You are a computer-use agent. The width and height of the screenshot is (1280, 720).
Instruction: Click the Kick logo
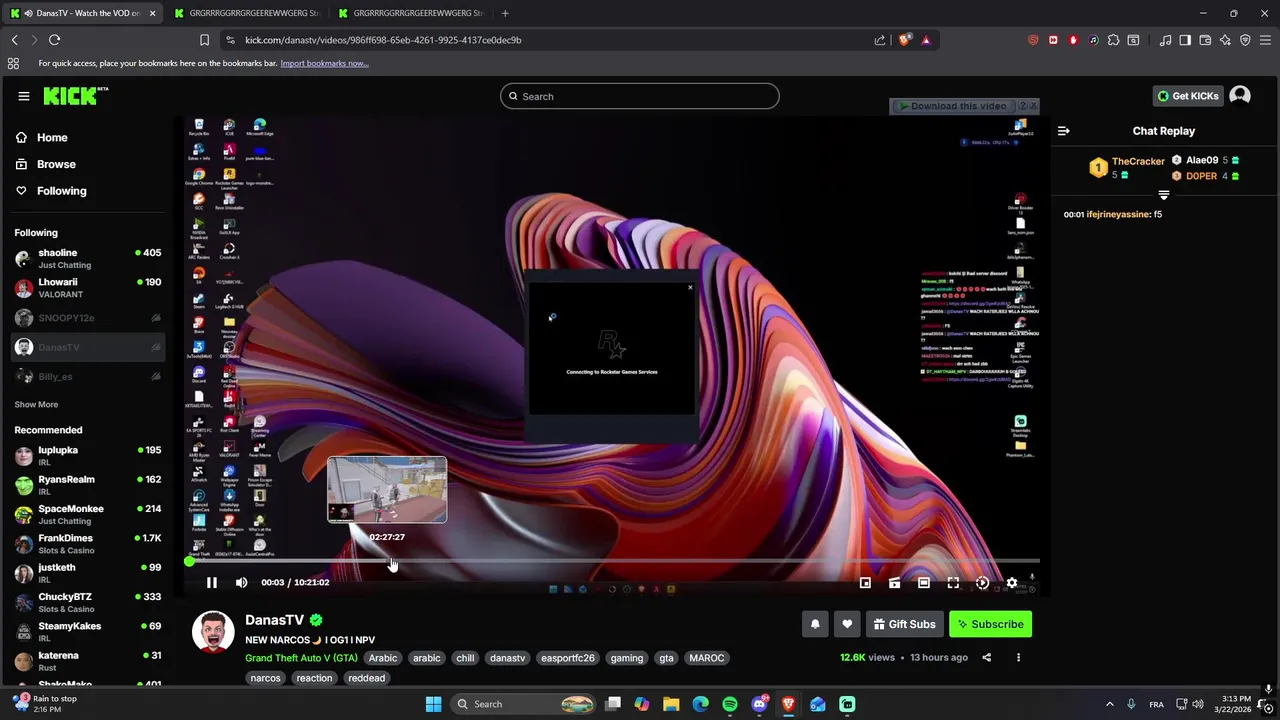click(x=75, y=96)
